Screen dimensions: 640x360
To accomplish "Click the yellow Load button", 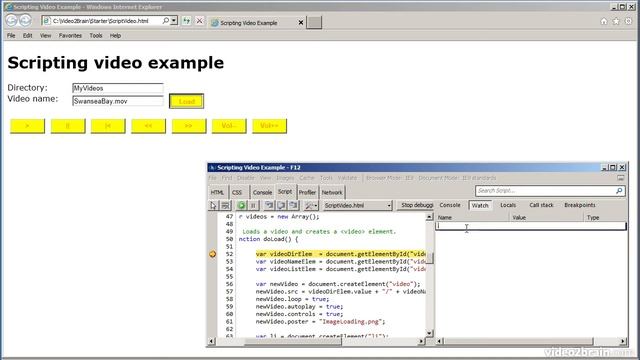I will point(187,101).
